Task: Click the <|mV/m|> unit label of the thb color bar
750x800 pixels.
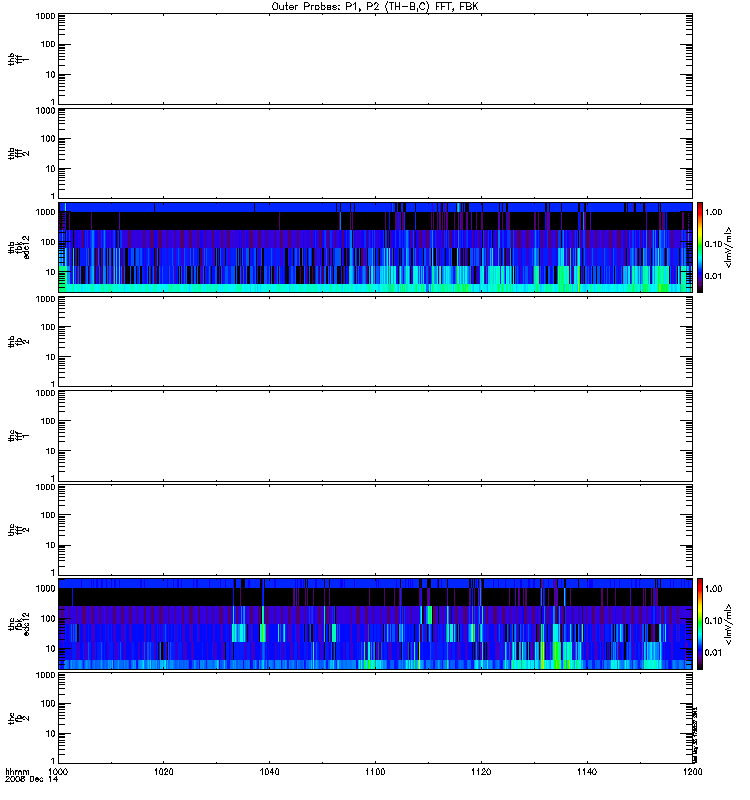Action: click(729, 247)
